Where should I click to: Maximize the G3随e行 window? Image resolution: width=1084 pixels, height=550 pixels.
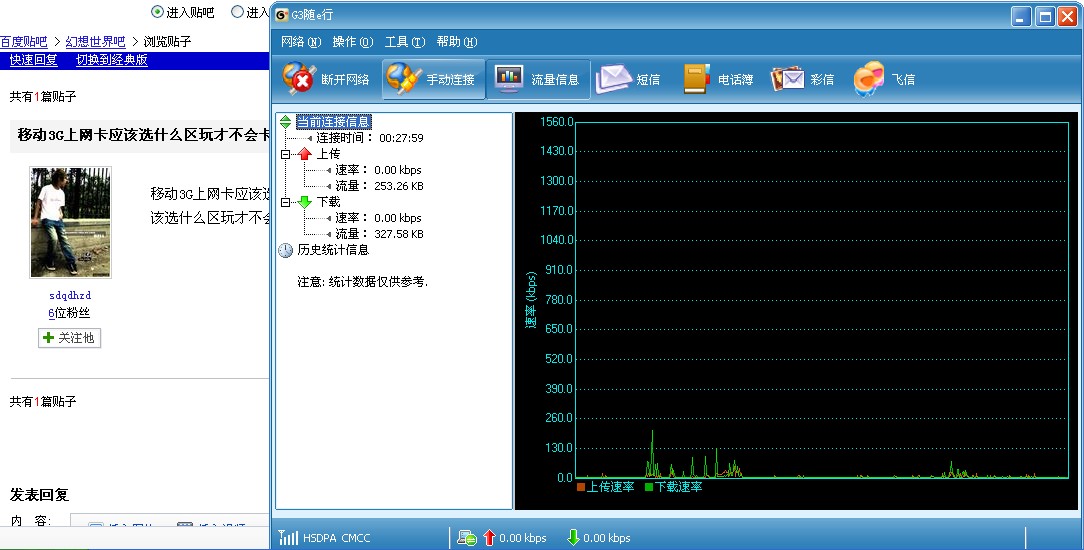(x=1045, y=17)
